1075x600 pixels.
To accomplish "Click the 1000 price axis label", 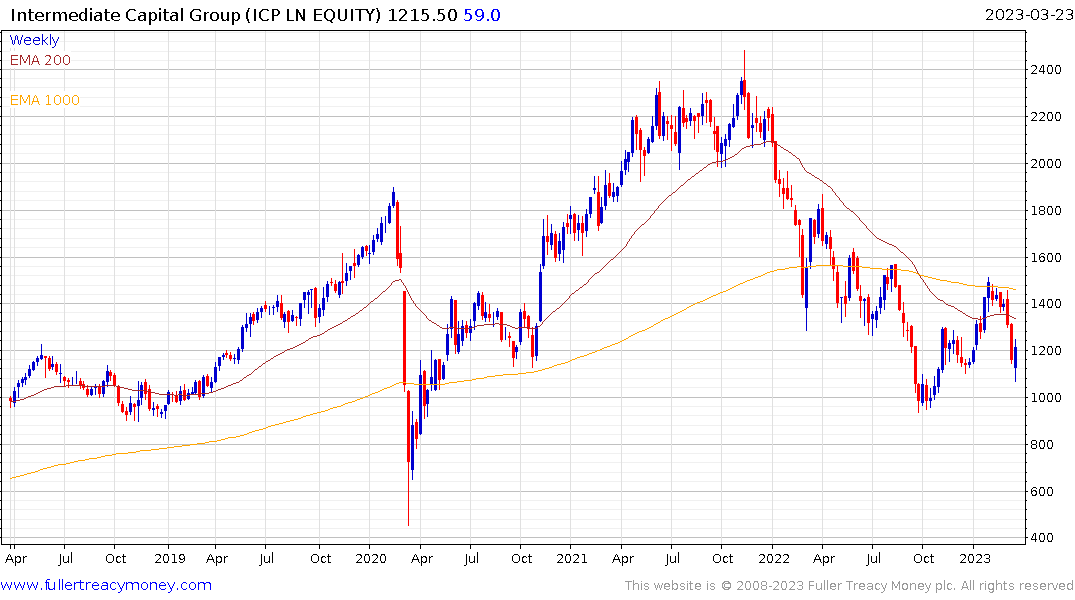I will click(1046, 398).
